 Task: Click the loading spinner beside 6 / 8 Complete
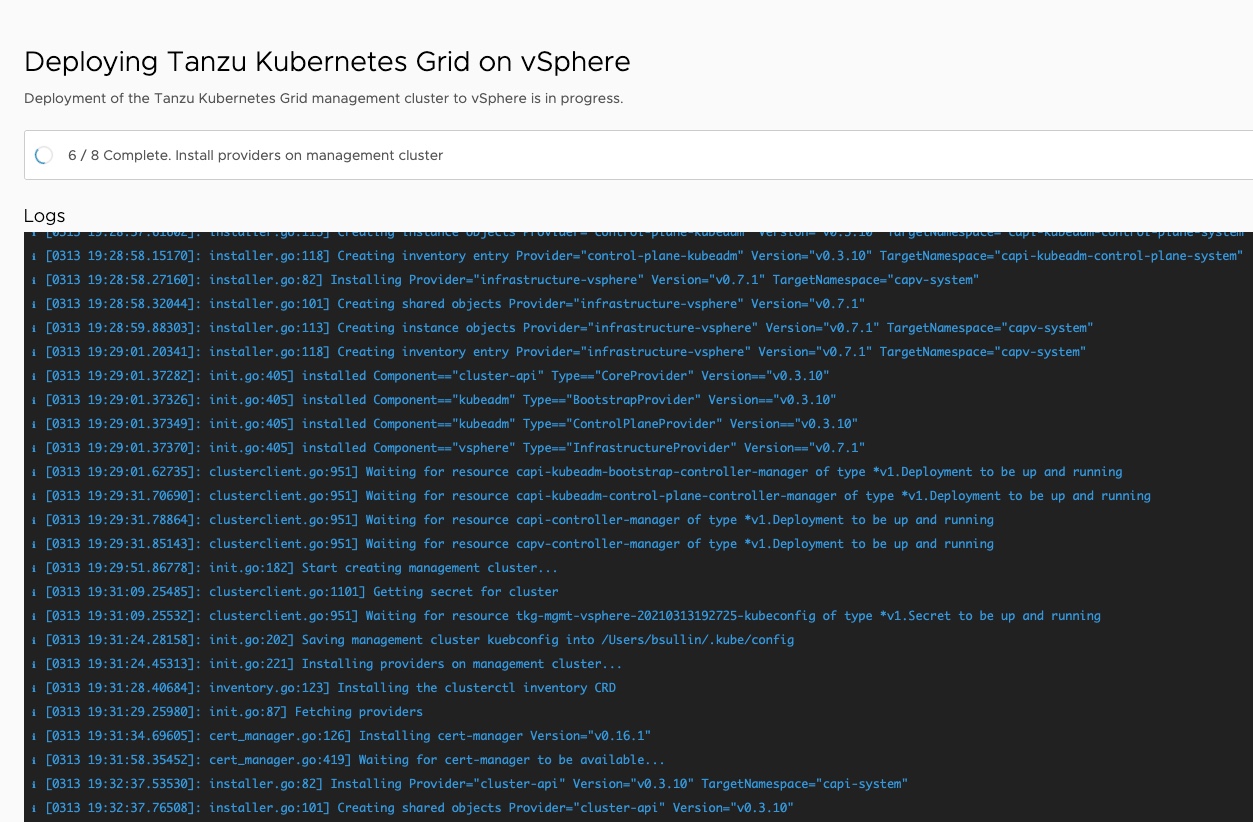[x=44, y=155]
